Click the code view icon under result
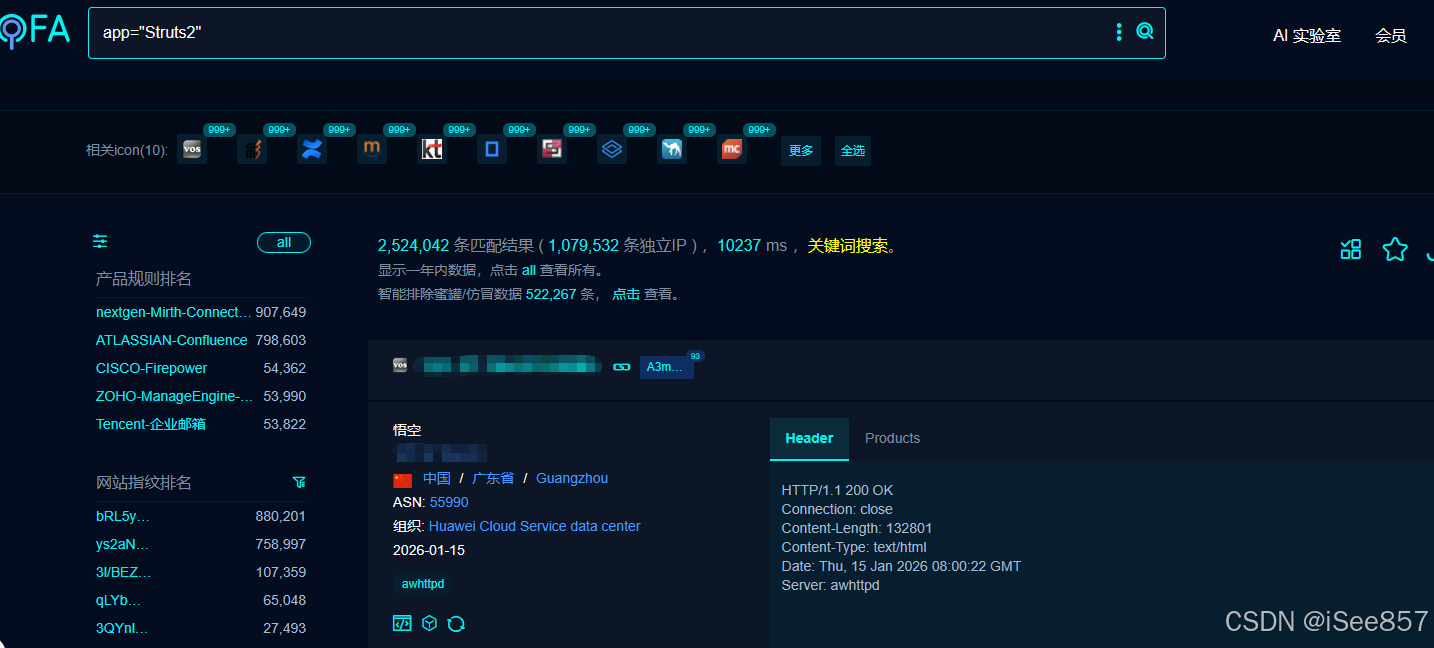The width and height of the screenshot is (1434, 648). (x=402, y=623)
